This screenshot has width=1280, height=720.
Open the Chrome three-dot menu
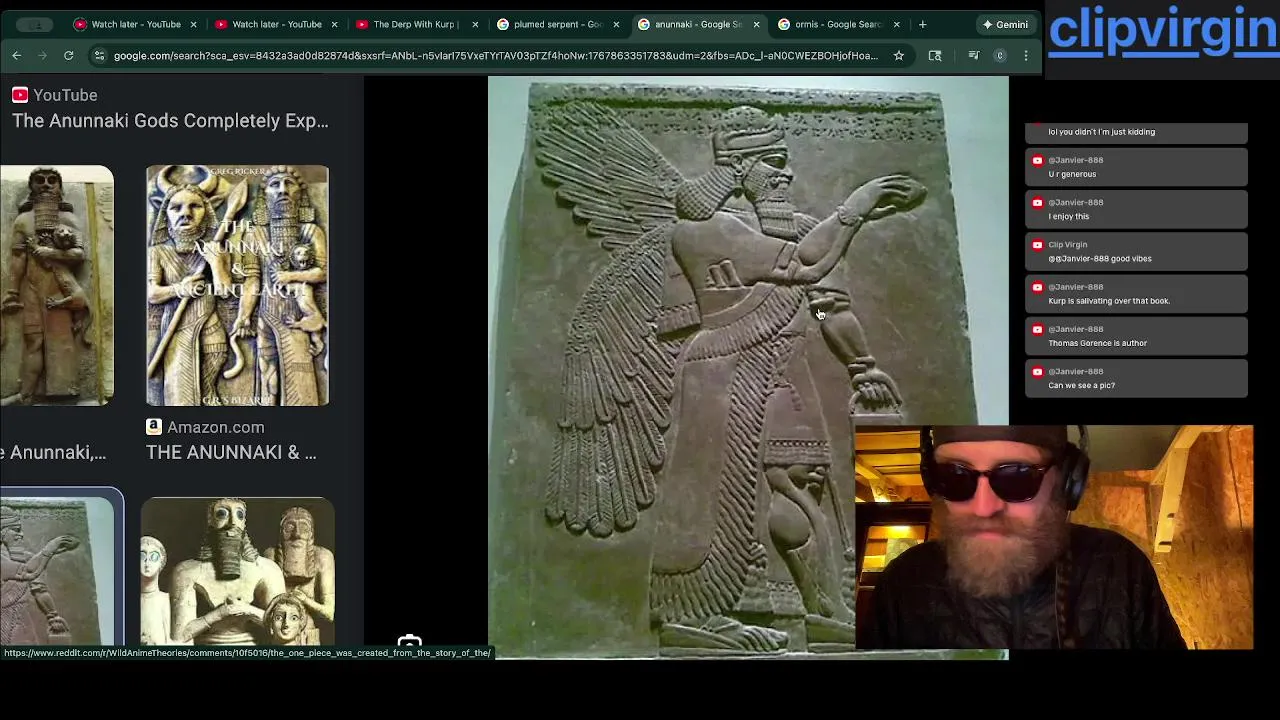pos(1026,56)
